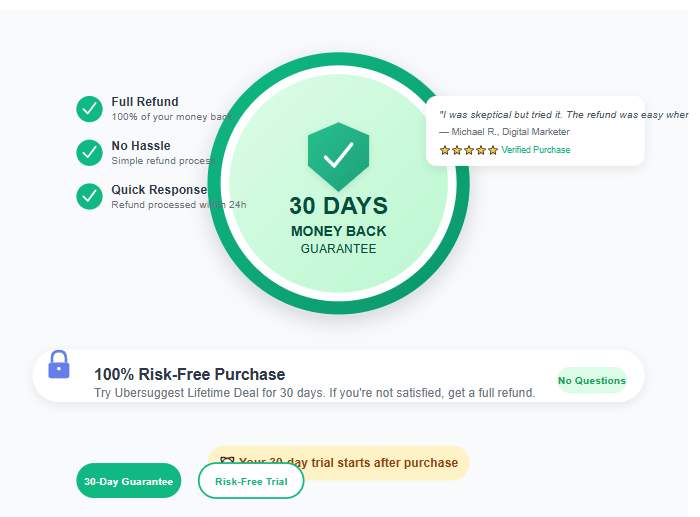Click the Verified Purchase link
The width and height of the screenshot is (700, 517).
536,150
